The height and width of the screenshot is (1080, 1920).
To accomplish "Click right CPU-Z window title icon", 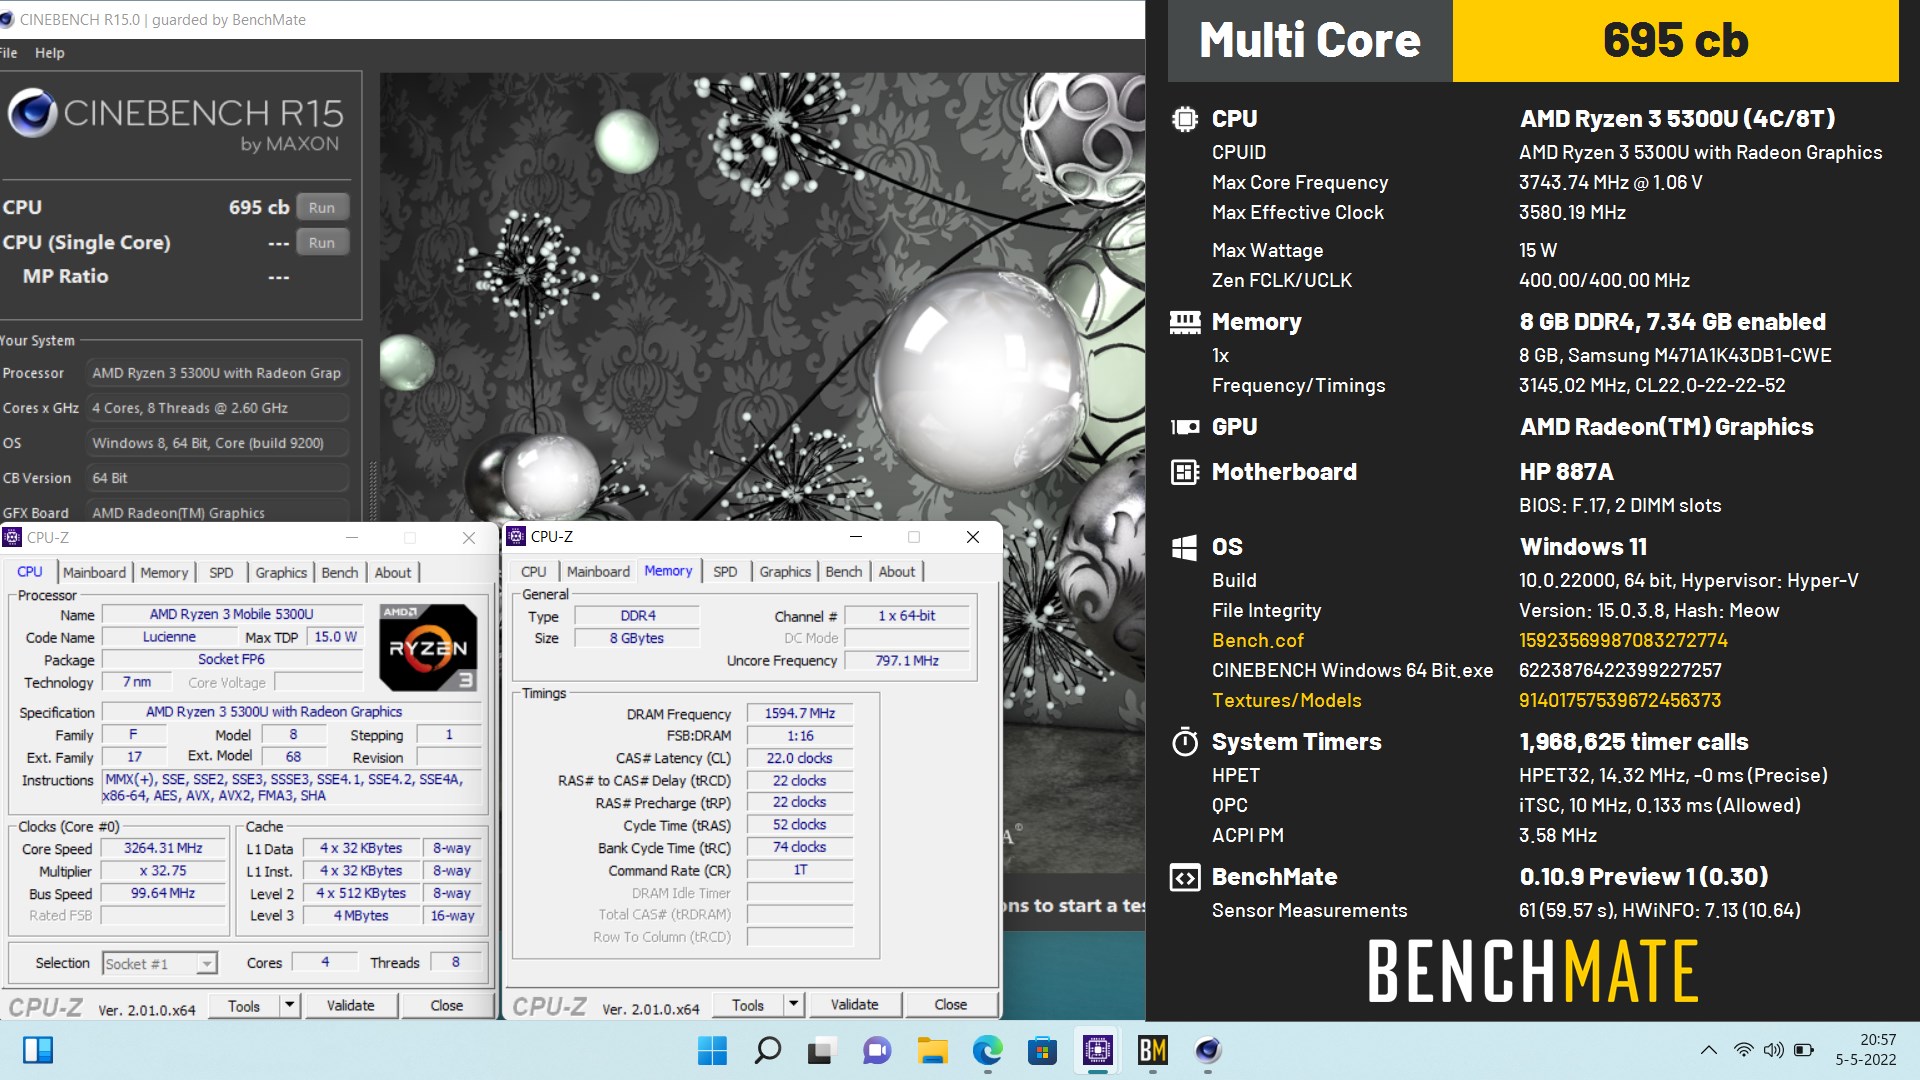I will pos(516,537).
